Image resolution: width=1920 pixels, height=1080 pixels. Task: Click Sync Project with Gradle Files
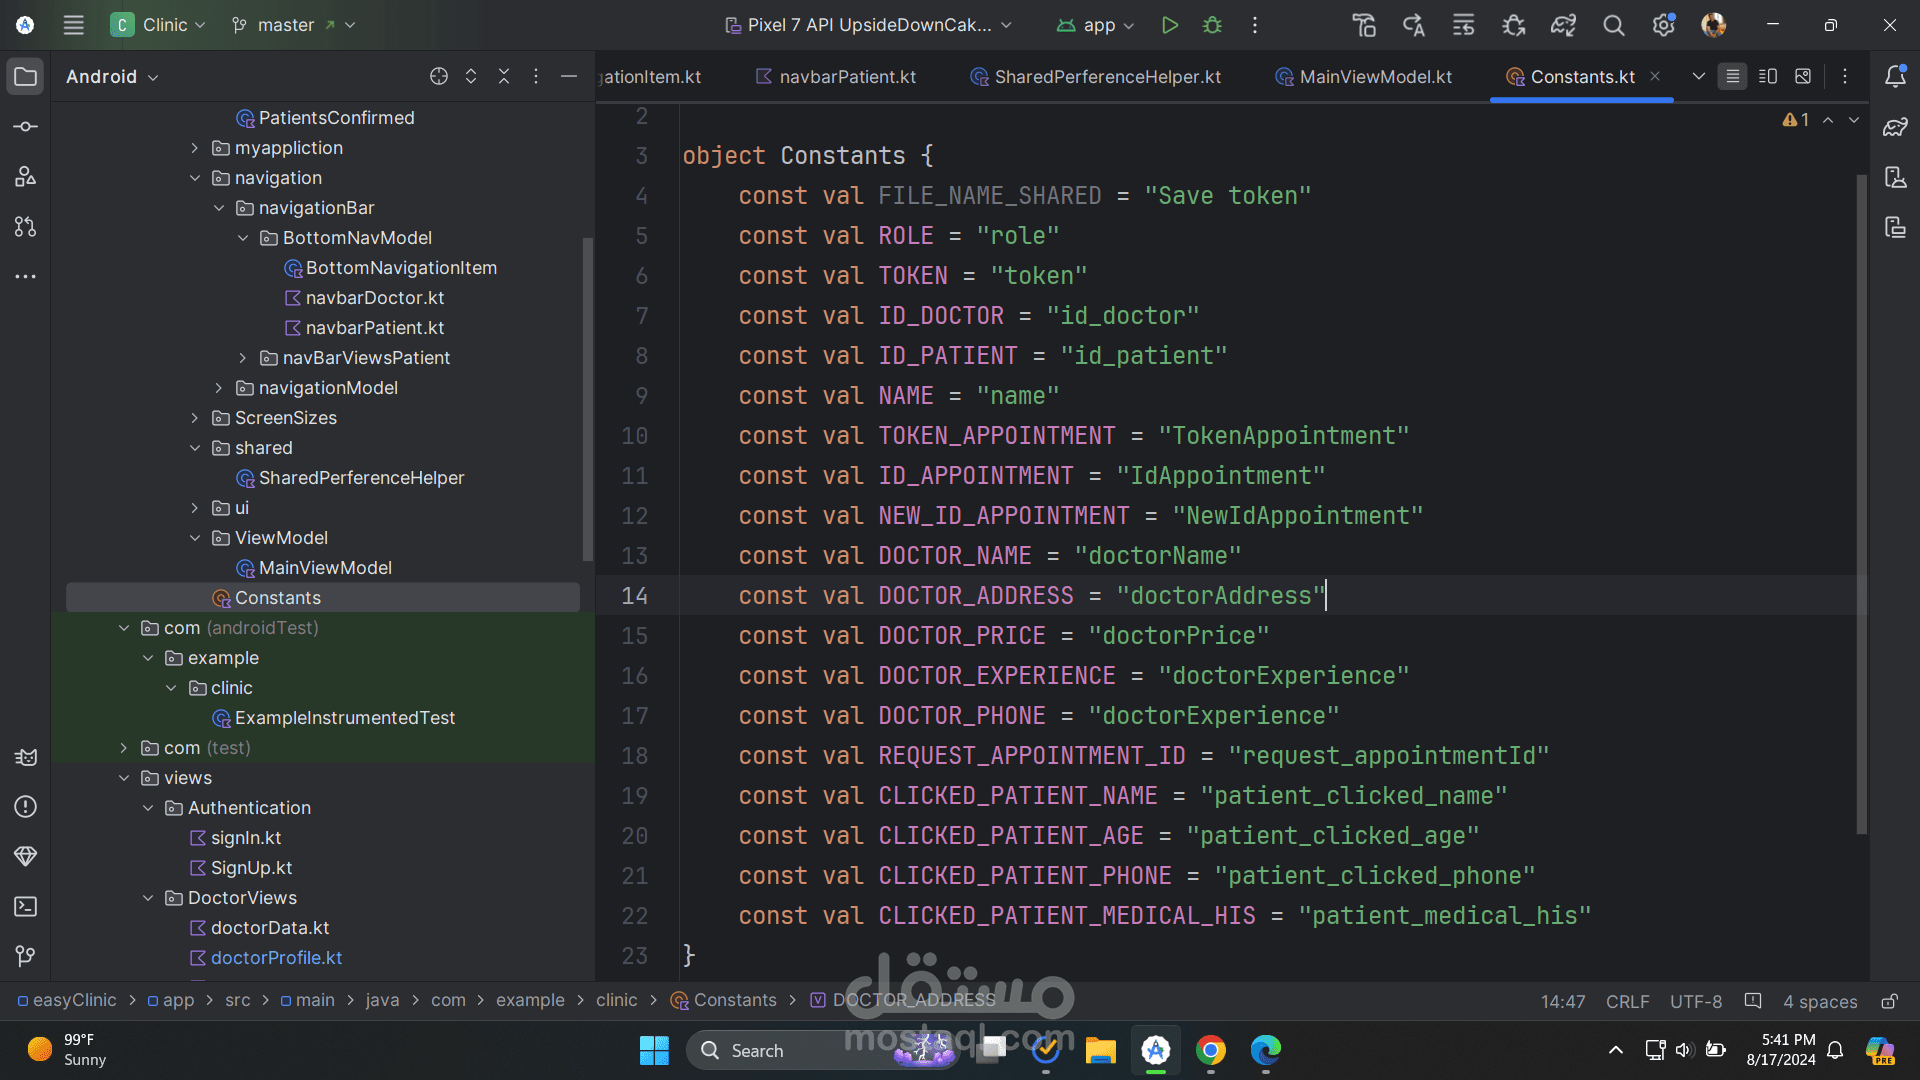pos(1563,25)
